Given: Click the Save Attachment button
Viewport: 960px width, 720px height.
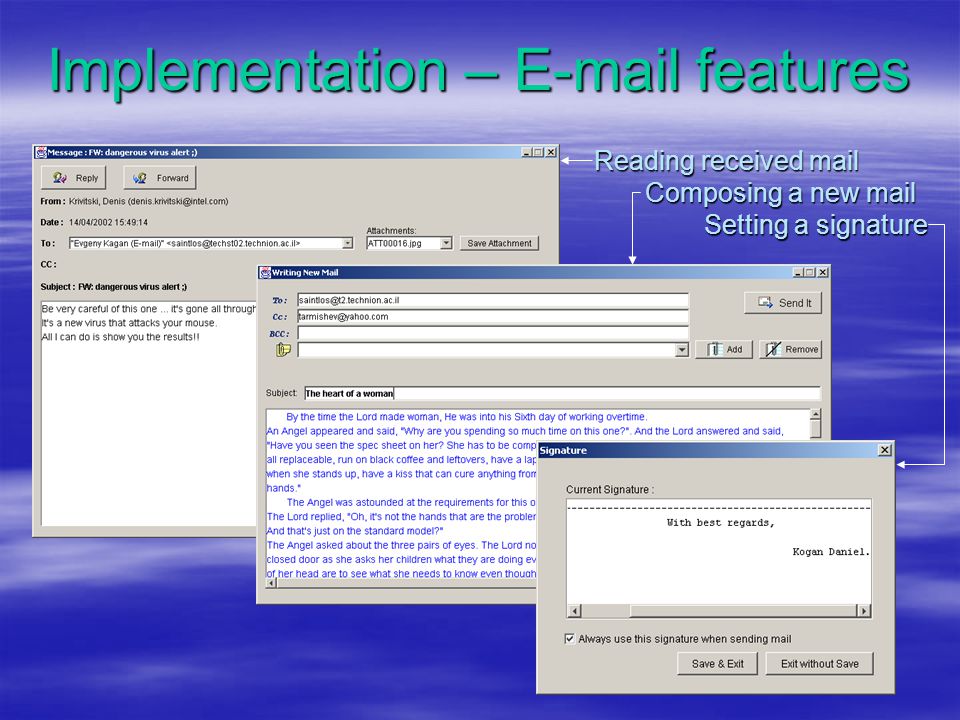Looking at the screenshot, I should point(499,243).
